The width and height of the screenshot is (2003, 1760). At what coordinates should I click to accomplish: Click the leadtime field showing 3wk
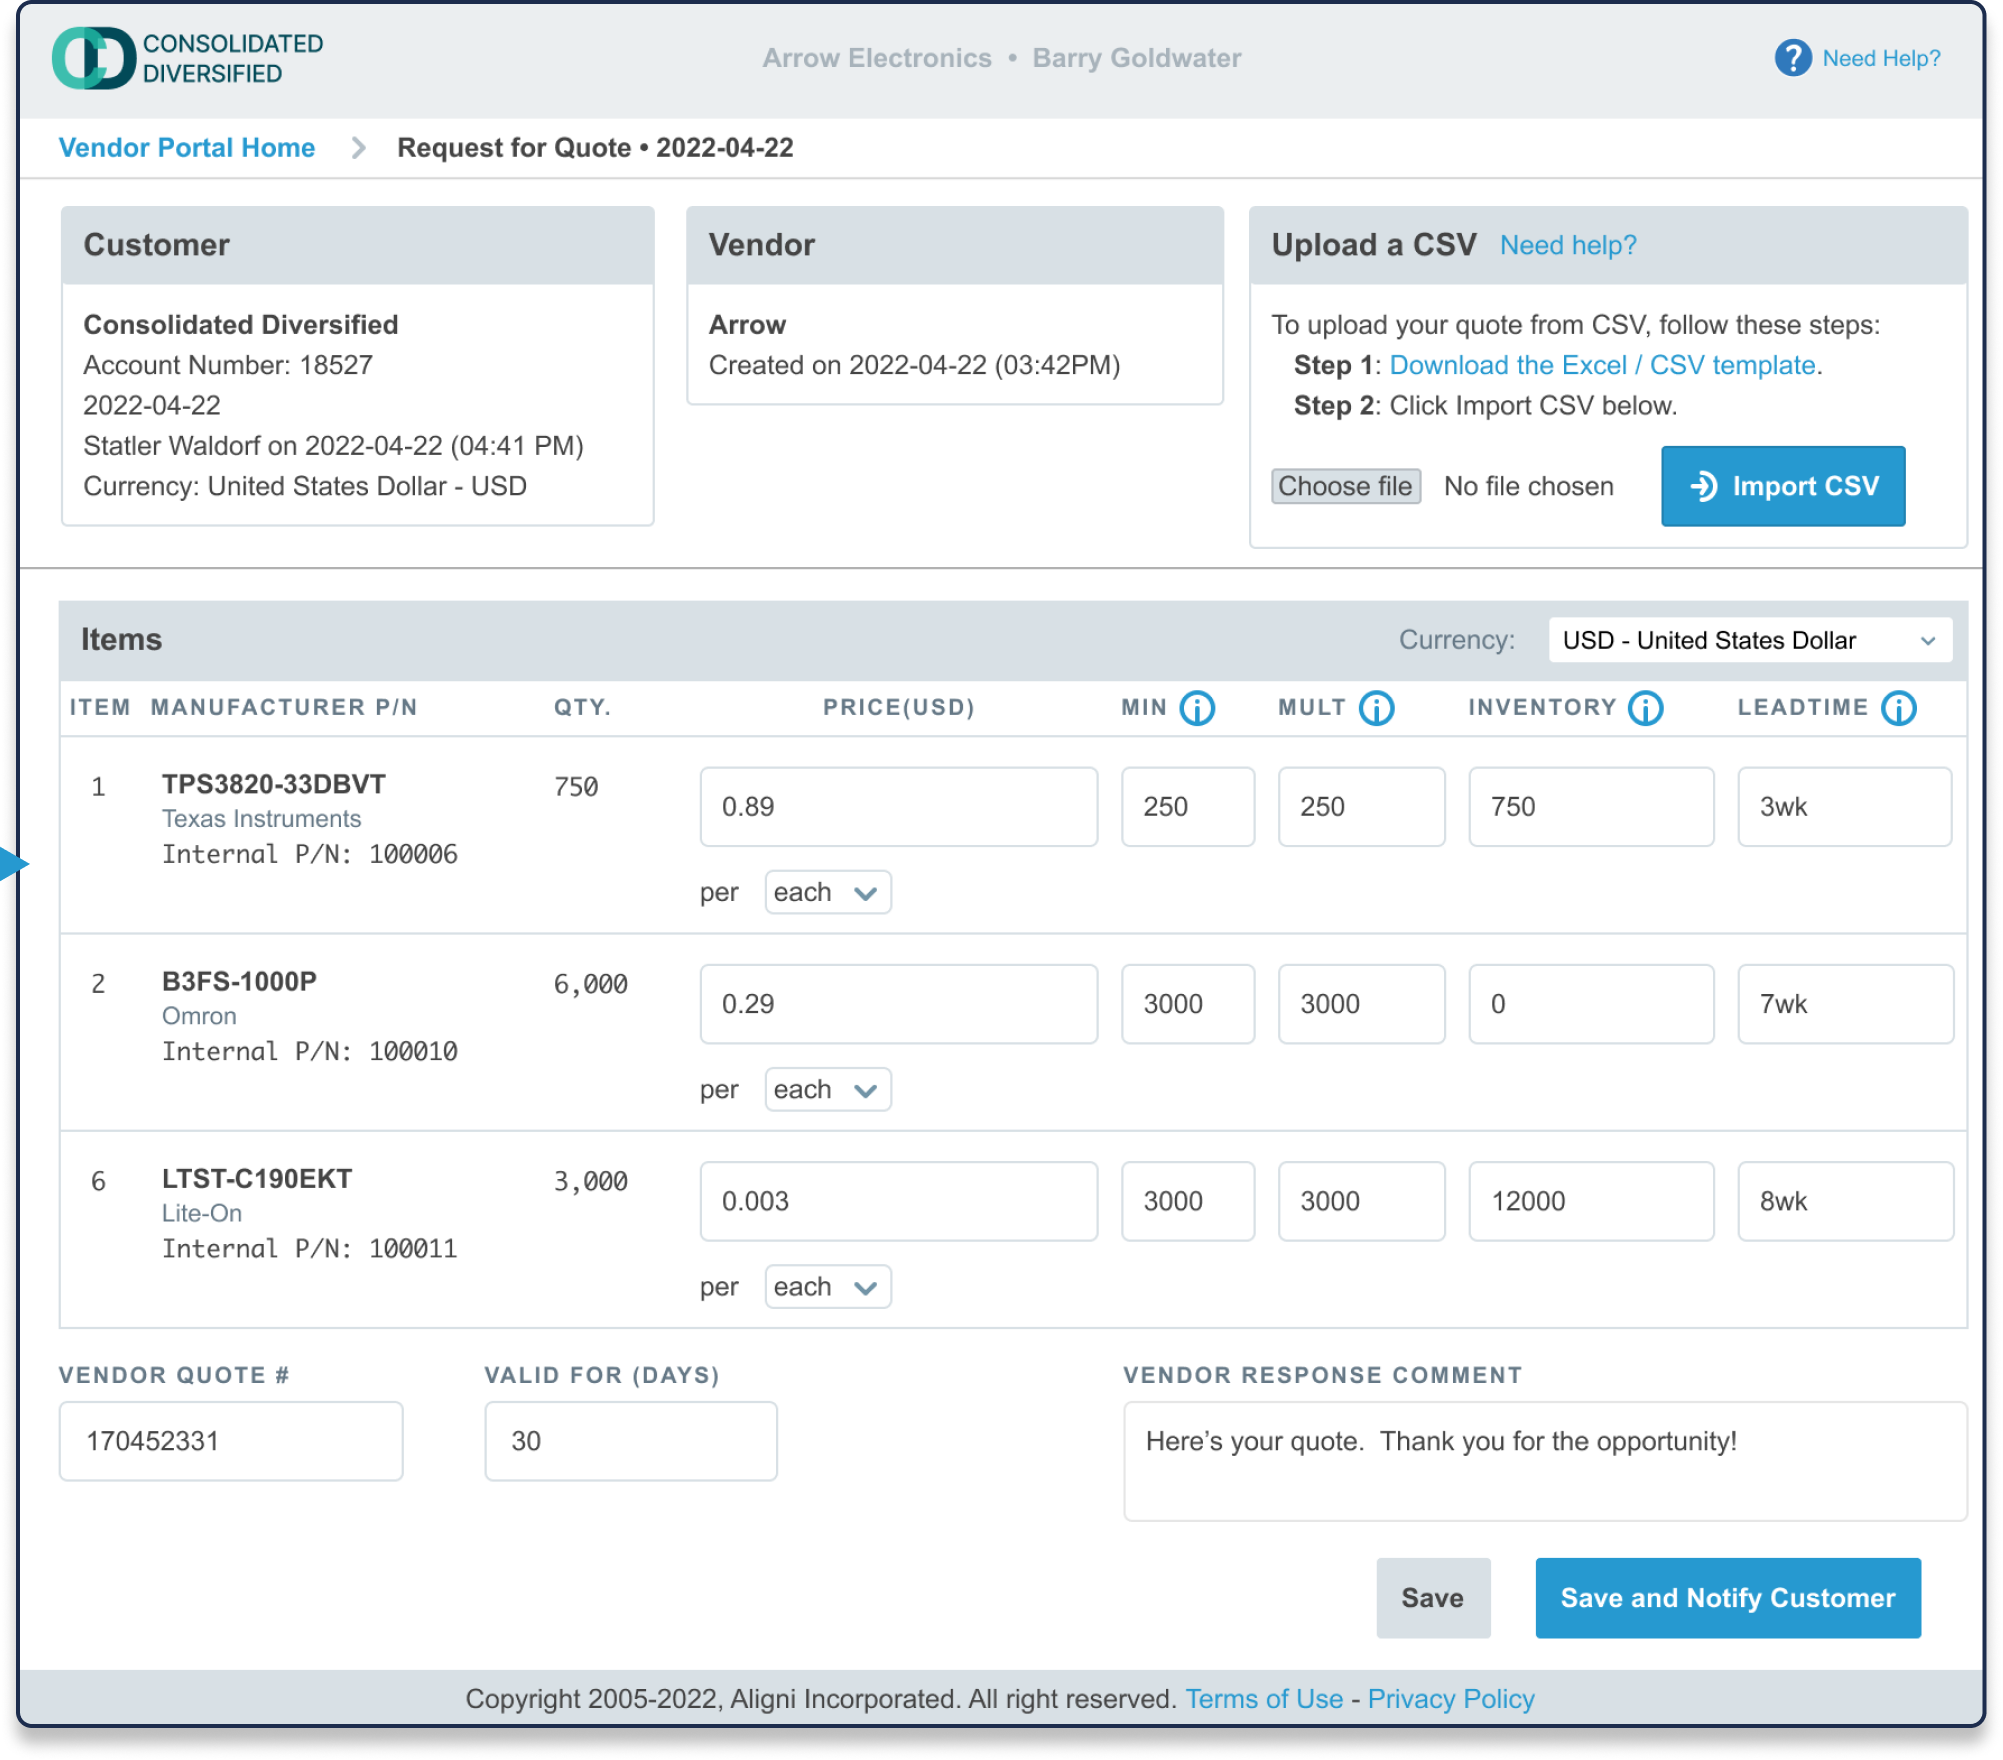click(1844, 806)
